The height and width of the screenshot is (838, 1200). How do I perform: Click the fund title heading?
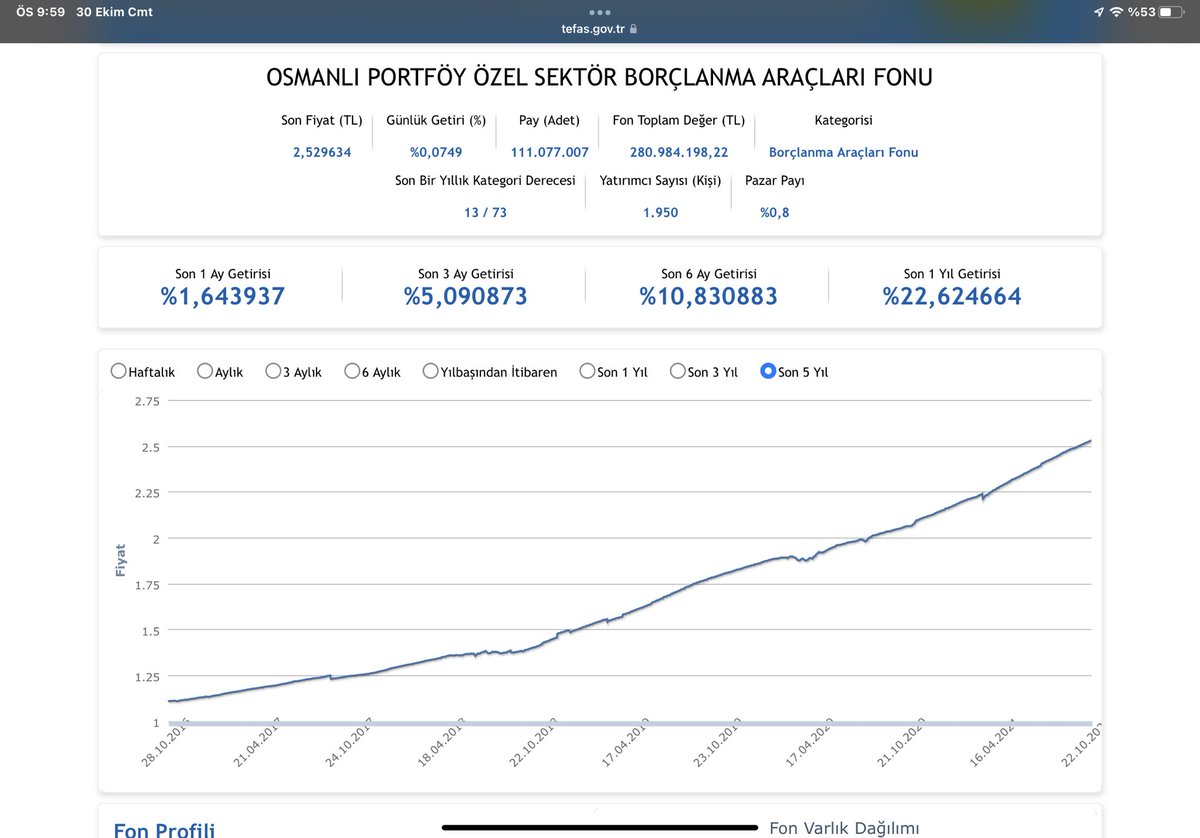coord(600,78)
